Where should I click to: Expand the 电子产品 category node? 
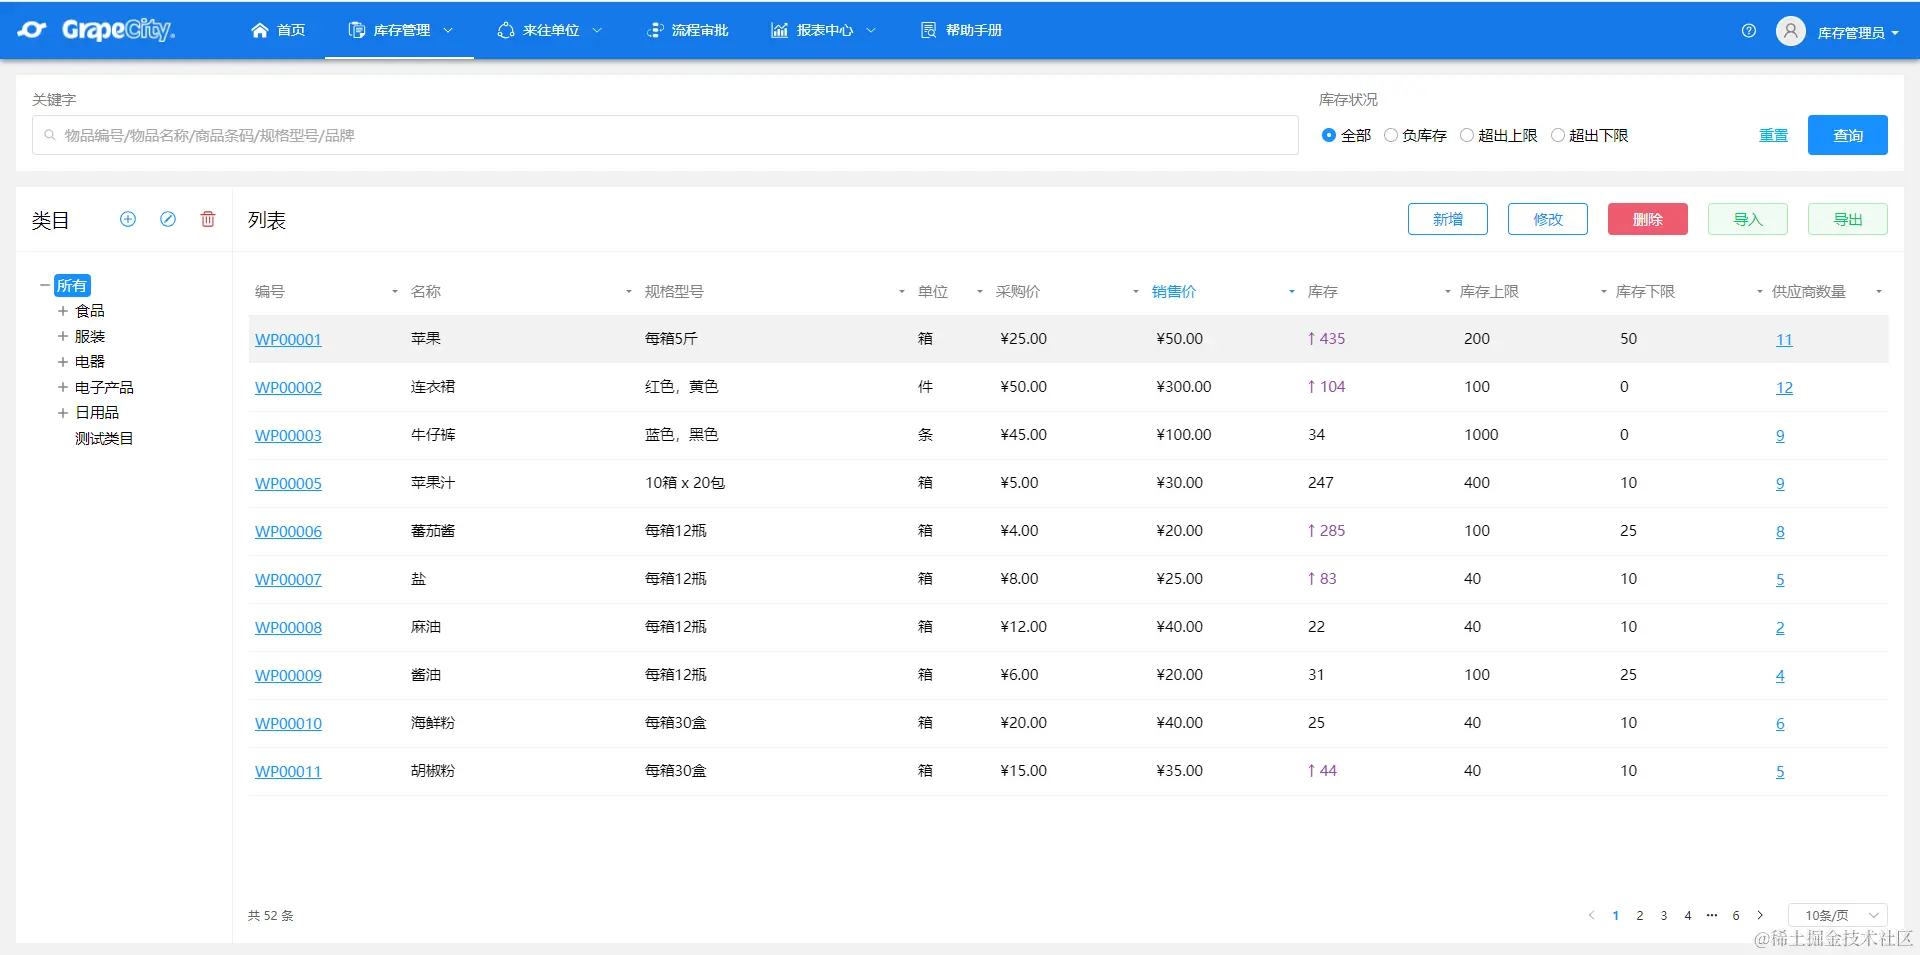pyautogui.click(x=63, y=387)
